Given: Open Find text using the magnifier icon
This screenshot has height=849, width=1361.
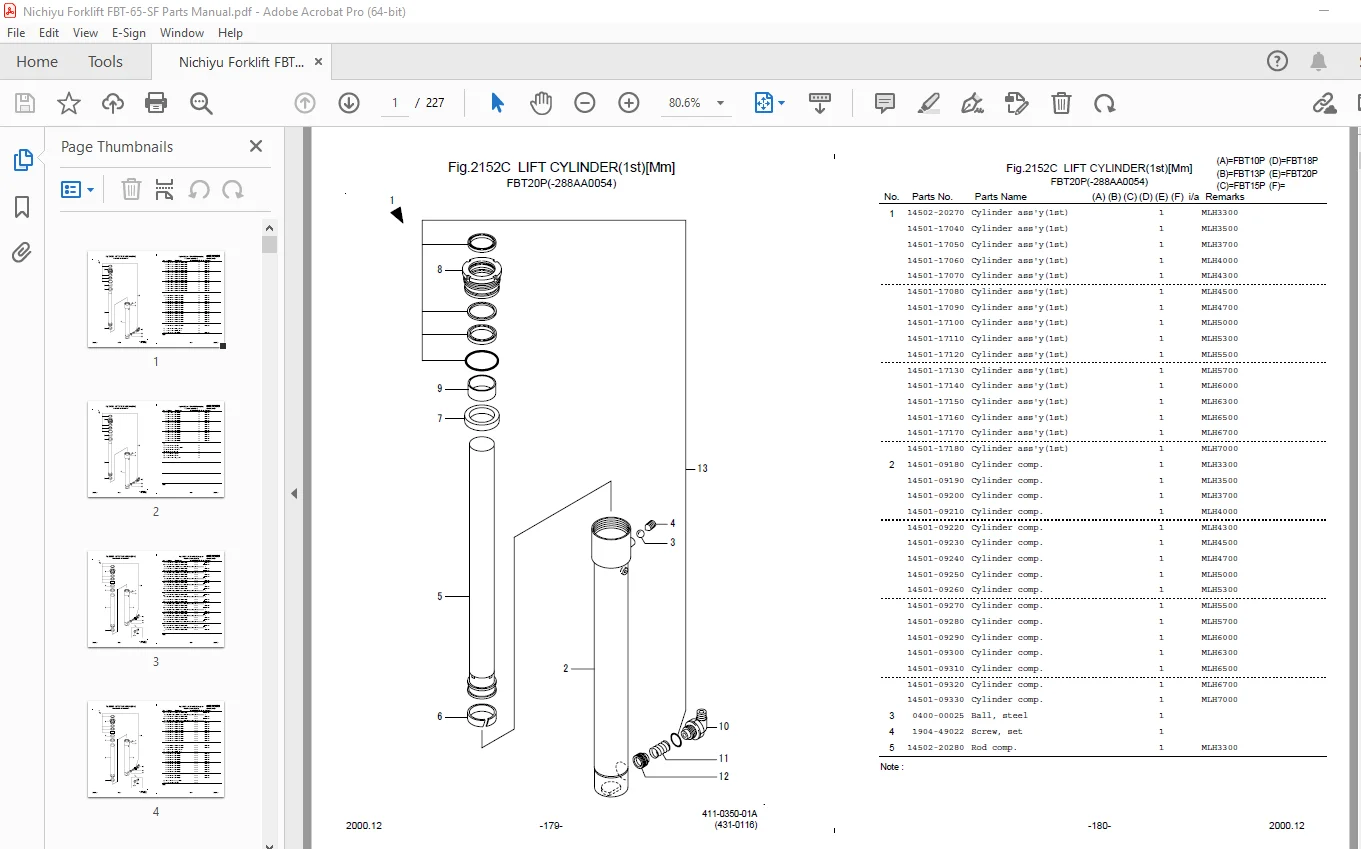Looking at the screenshot, I should point(201,103).
